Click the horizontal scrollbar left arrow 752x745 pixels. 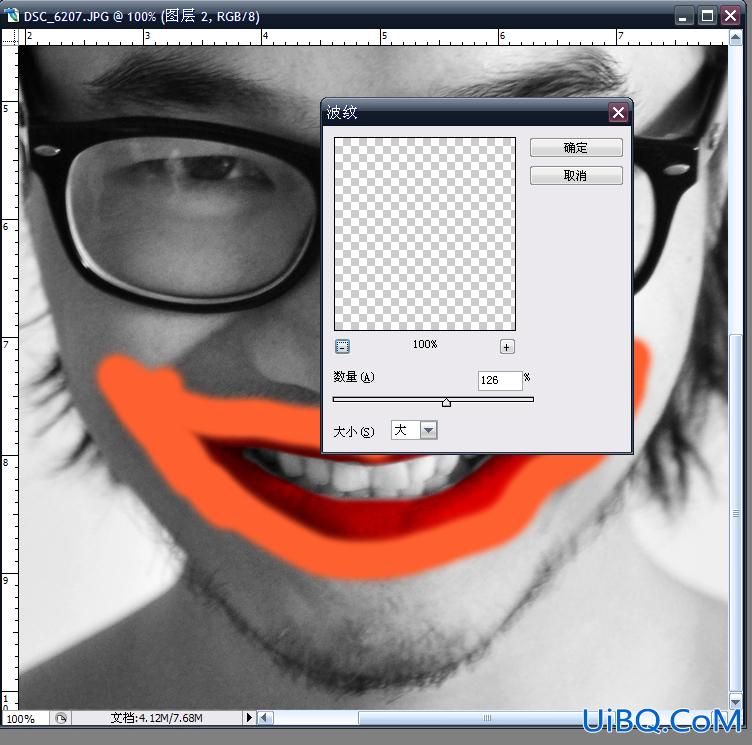tap(265, 718)
